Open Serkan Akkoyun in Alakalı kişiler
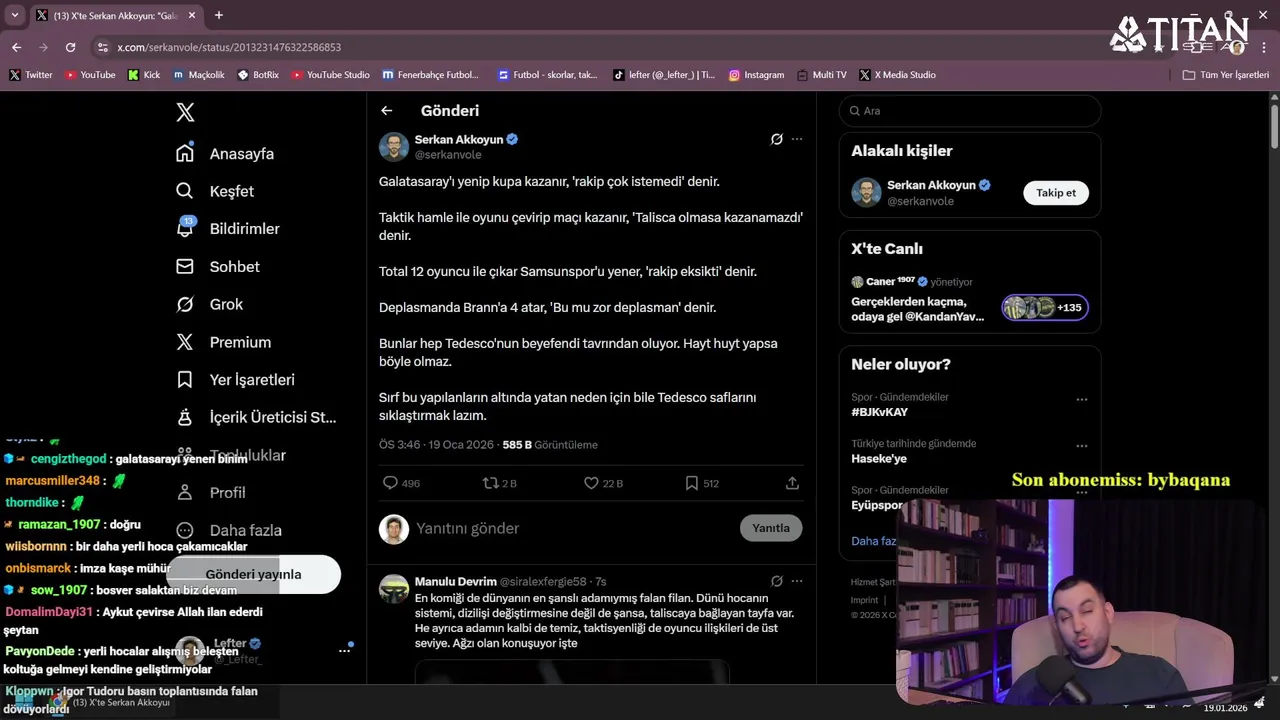 coord(930,185)
